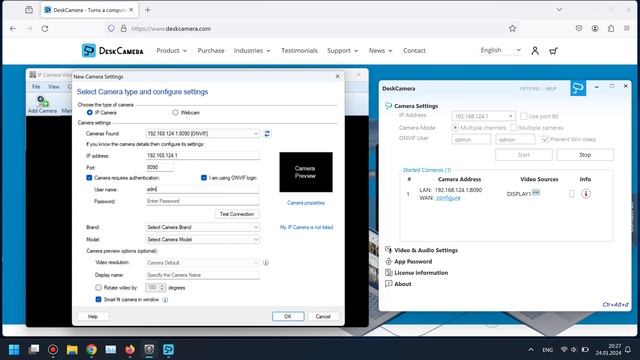The width and height of the screenshot is (640, 360).
Task: Open Testimonials page on website
Action: (299, 51)
